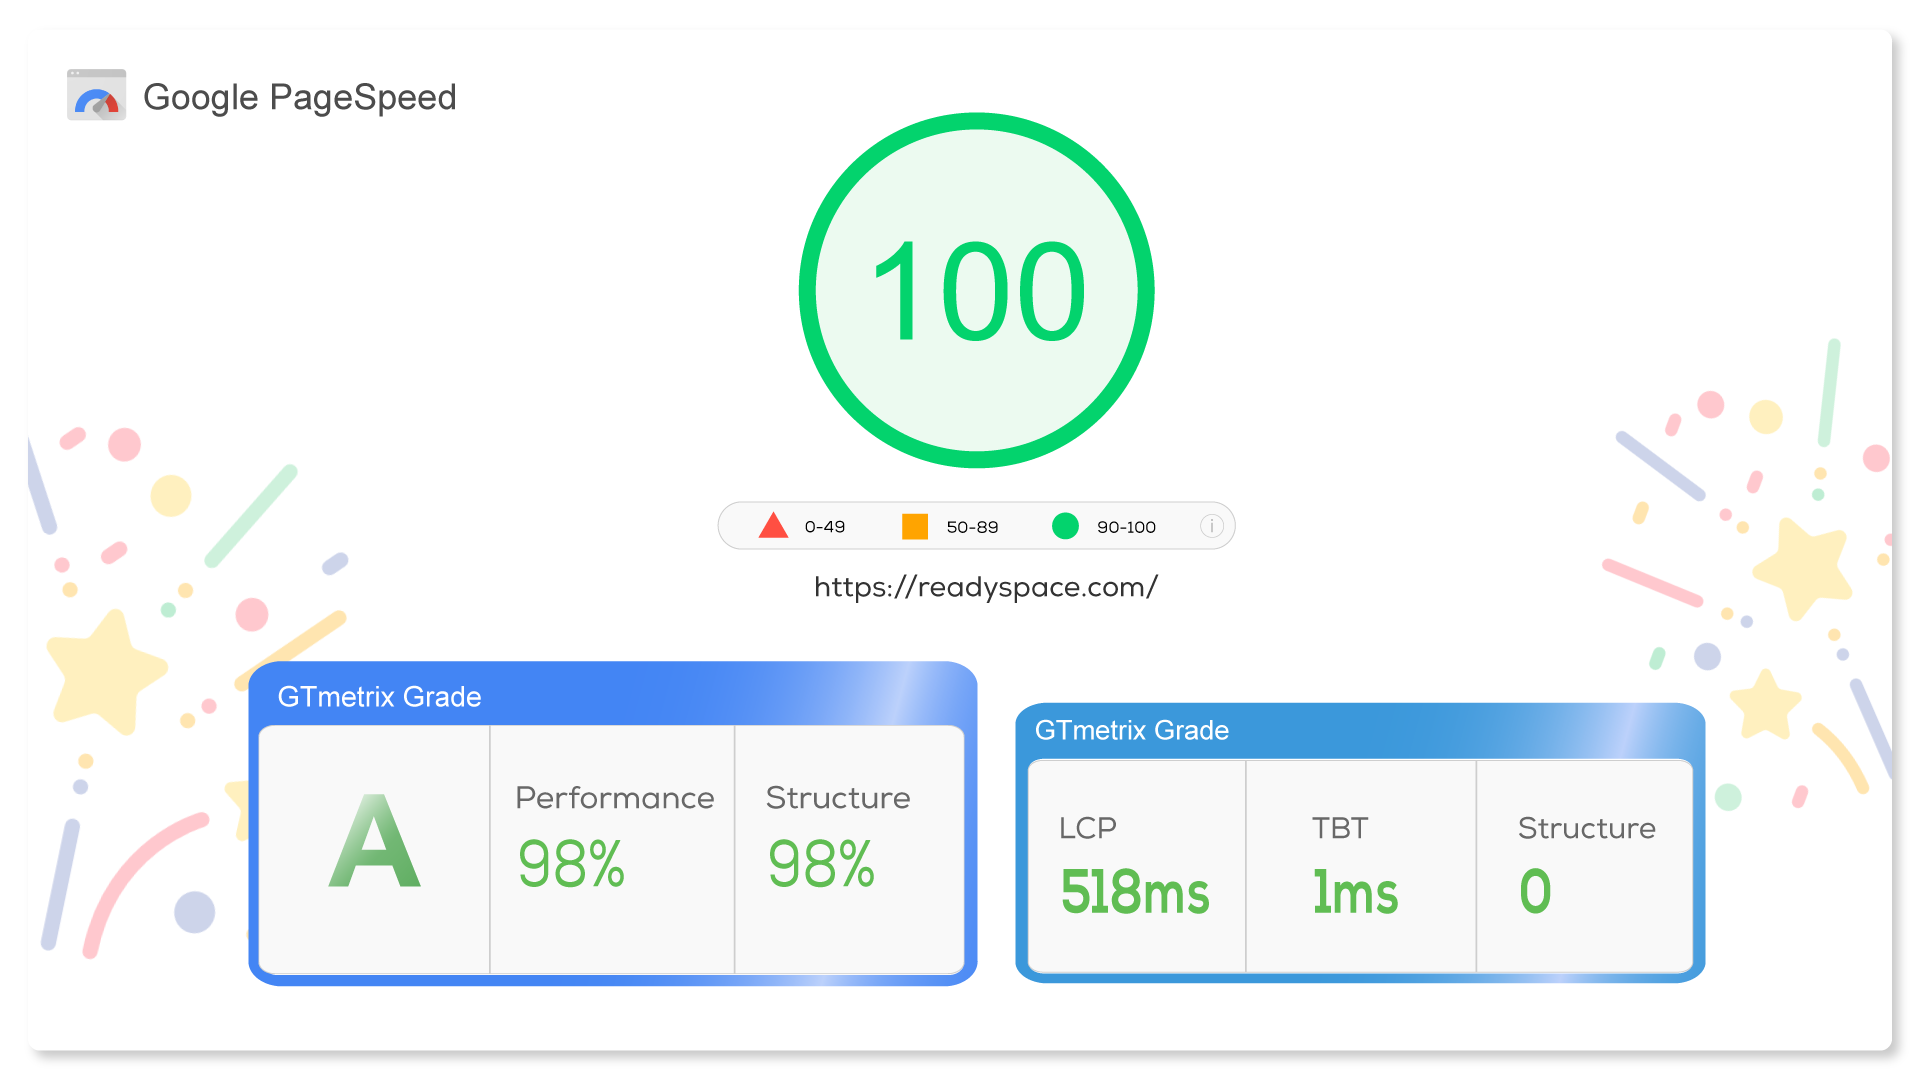1920x1080 pixels.
Task: Select the green circle 90-100 legend icon
Action: pos(1065,525)
